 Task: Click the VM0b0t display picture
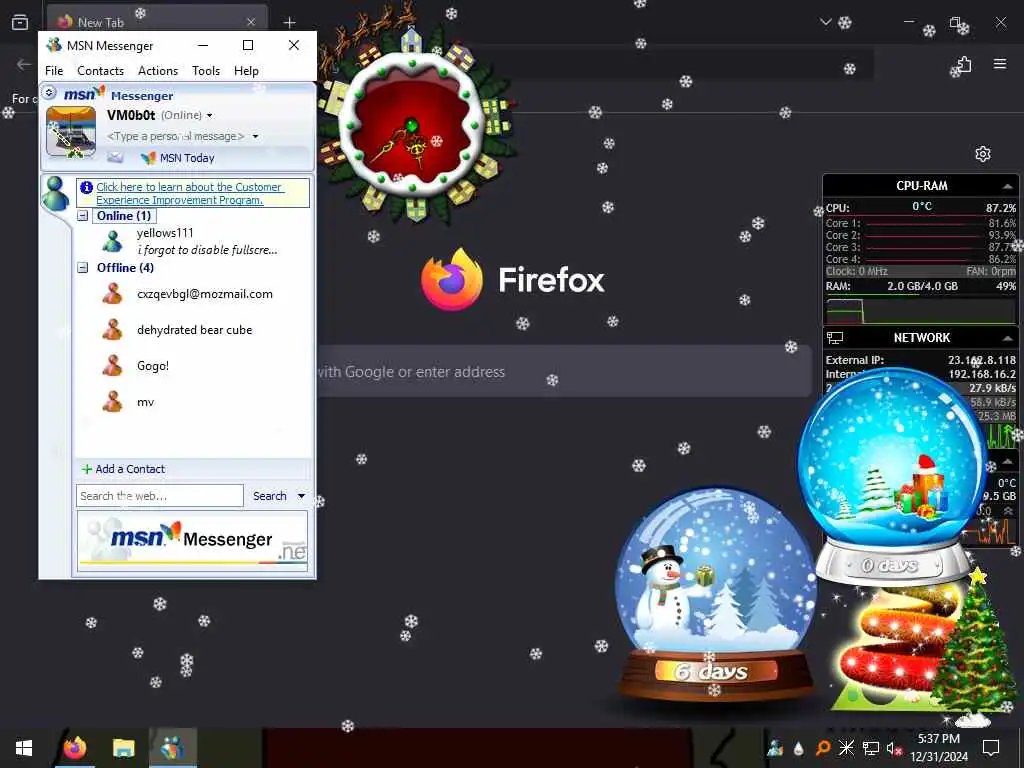point(71,133)
